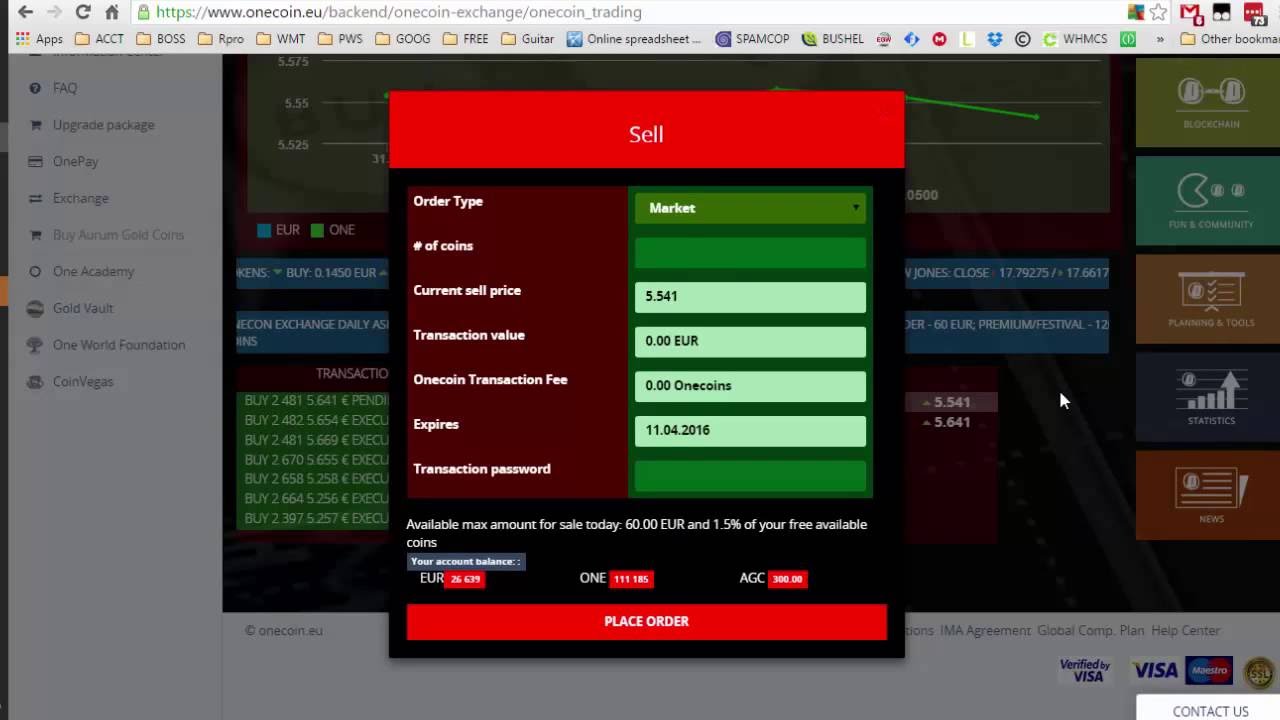The image size is (1280, 720).
Task: Open the GOOG bookmarks folder
Action: click(403, 39)
